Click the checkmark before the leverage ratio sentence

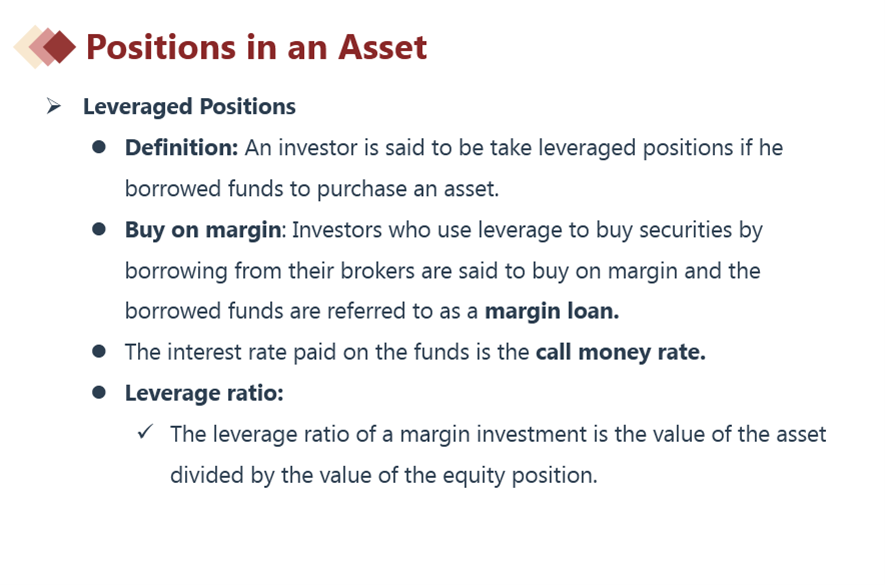(x=145, y=434)
